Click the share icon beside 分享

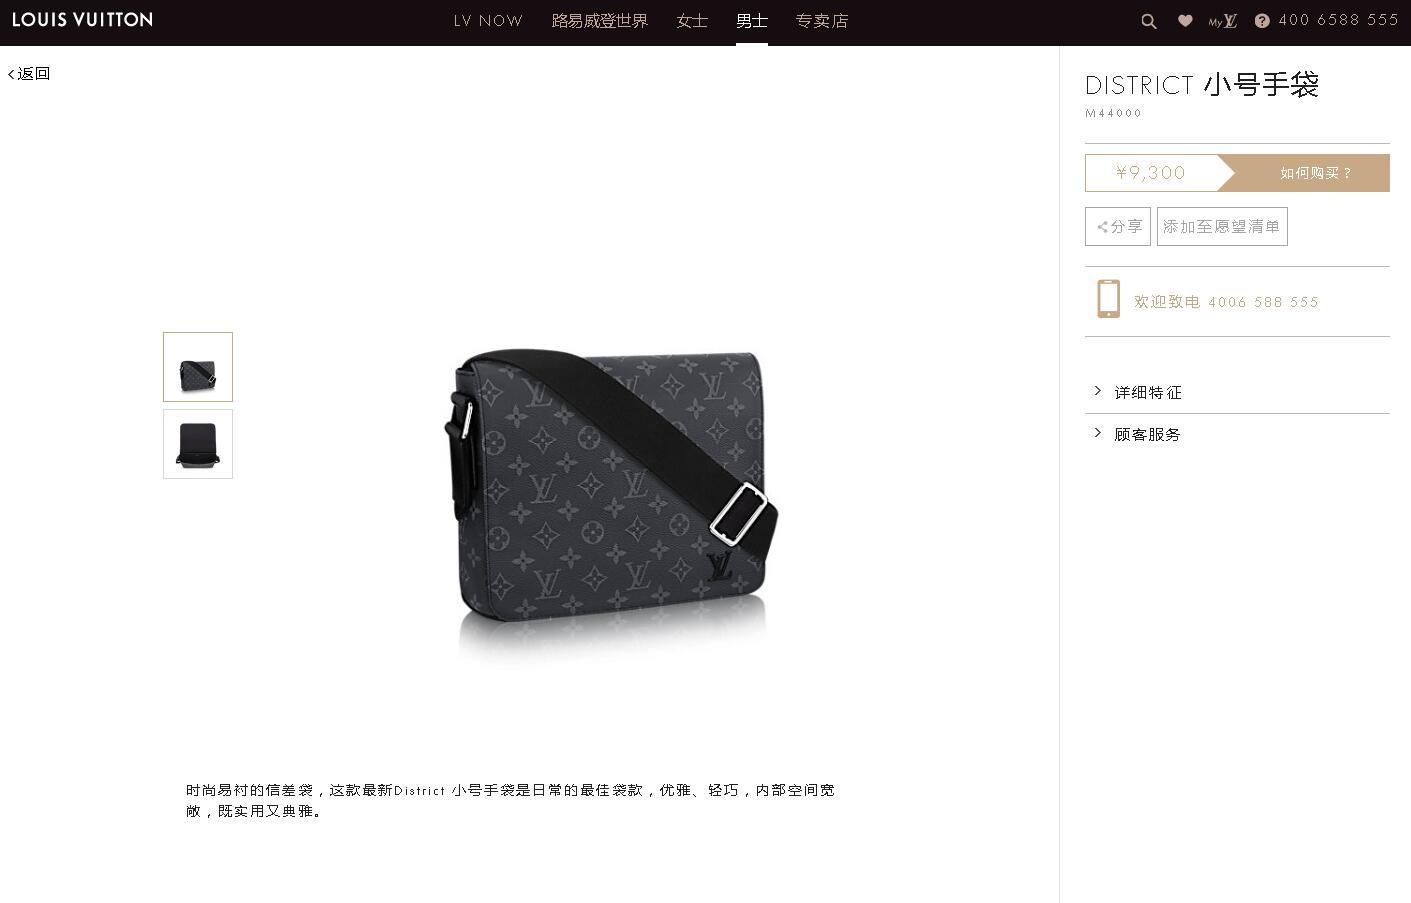(x=1102, y=227)
